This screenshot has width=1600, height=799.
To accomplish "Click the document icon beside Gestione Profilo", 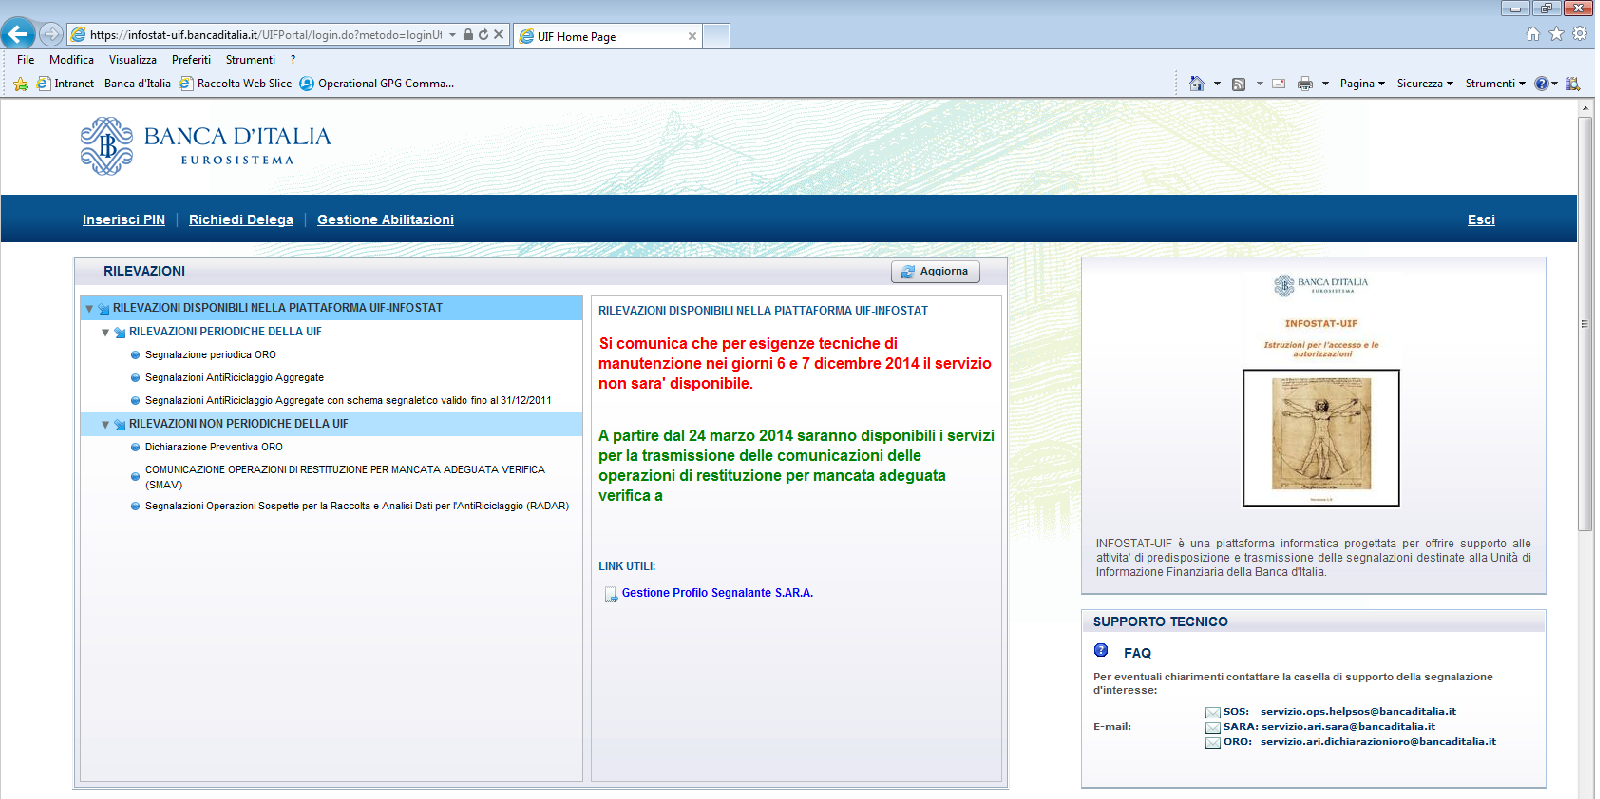I will click(x=610, y=594).
